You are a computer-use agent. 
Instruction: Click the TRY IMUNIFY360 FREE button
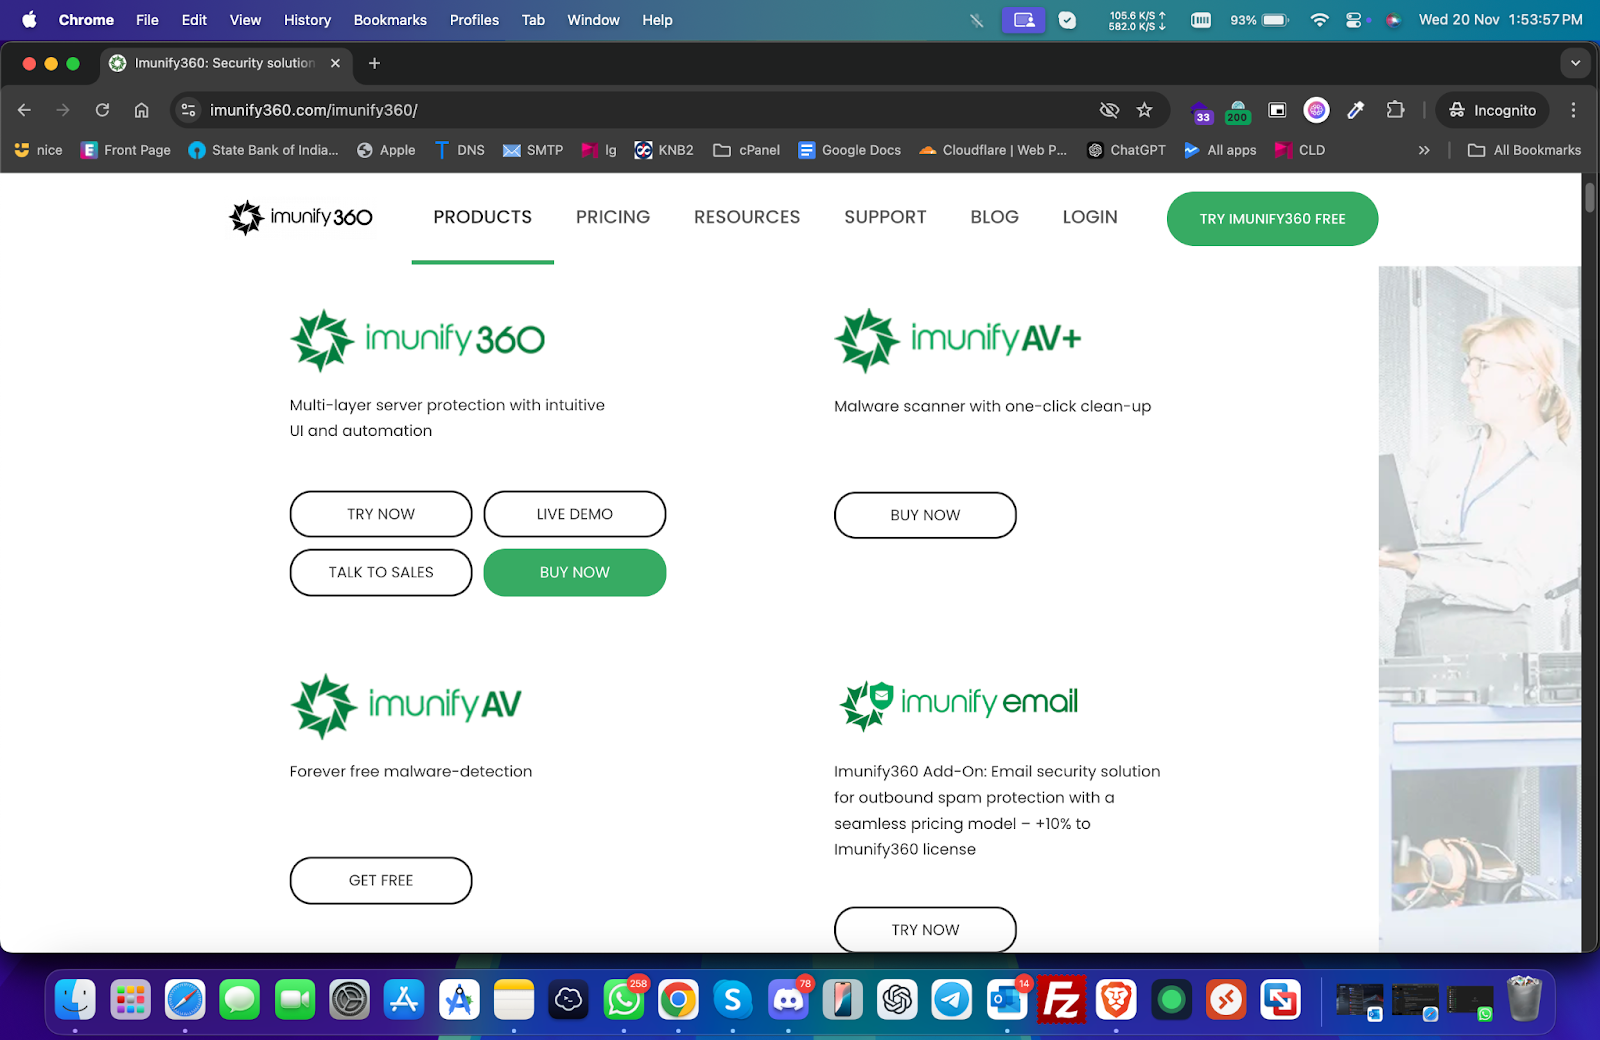click(x=1271, y=218)
